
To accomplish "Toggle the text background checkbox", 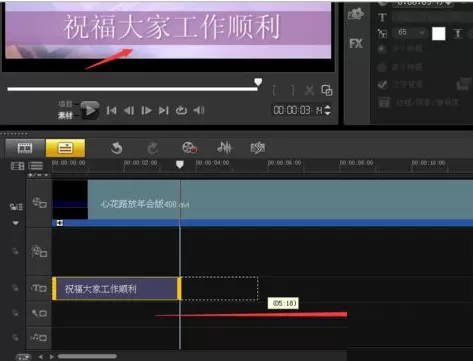I will (x=382, y=85).
